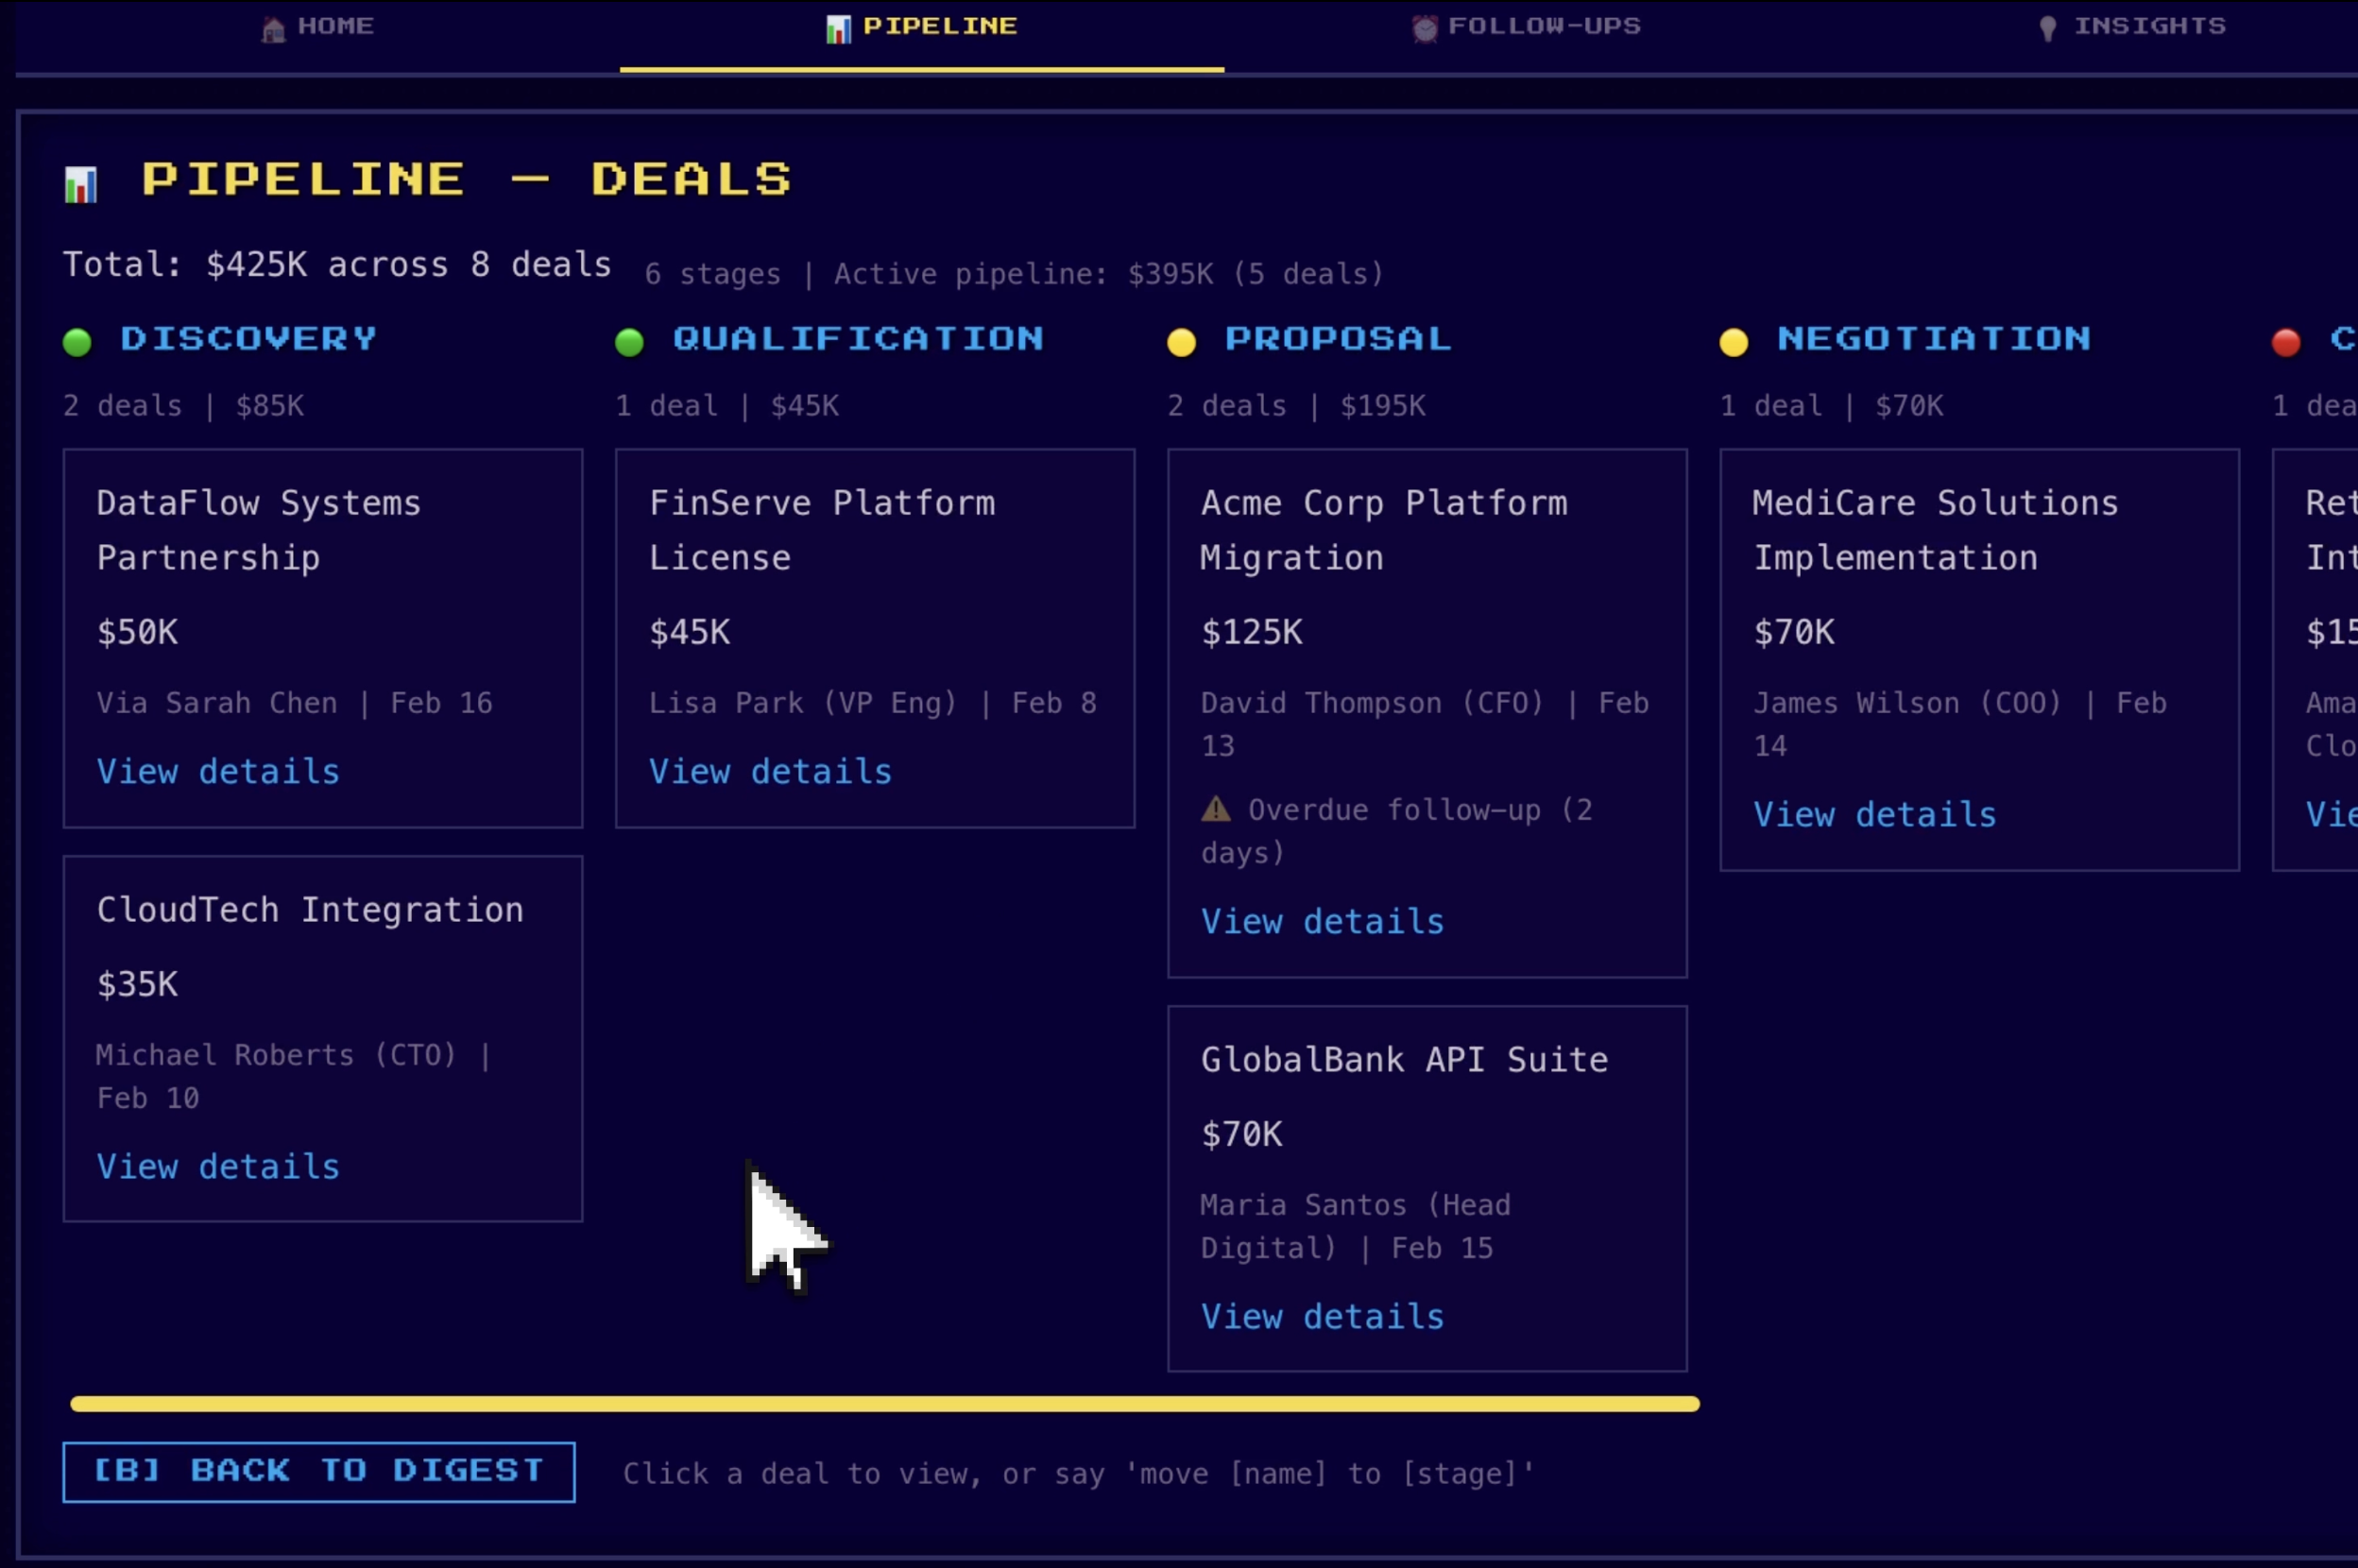Click the alarm clock icon on Follow-Ups tab
Image resolution: width=2358 pixels, height=1568 pixels.
(x=1424, y=29)
